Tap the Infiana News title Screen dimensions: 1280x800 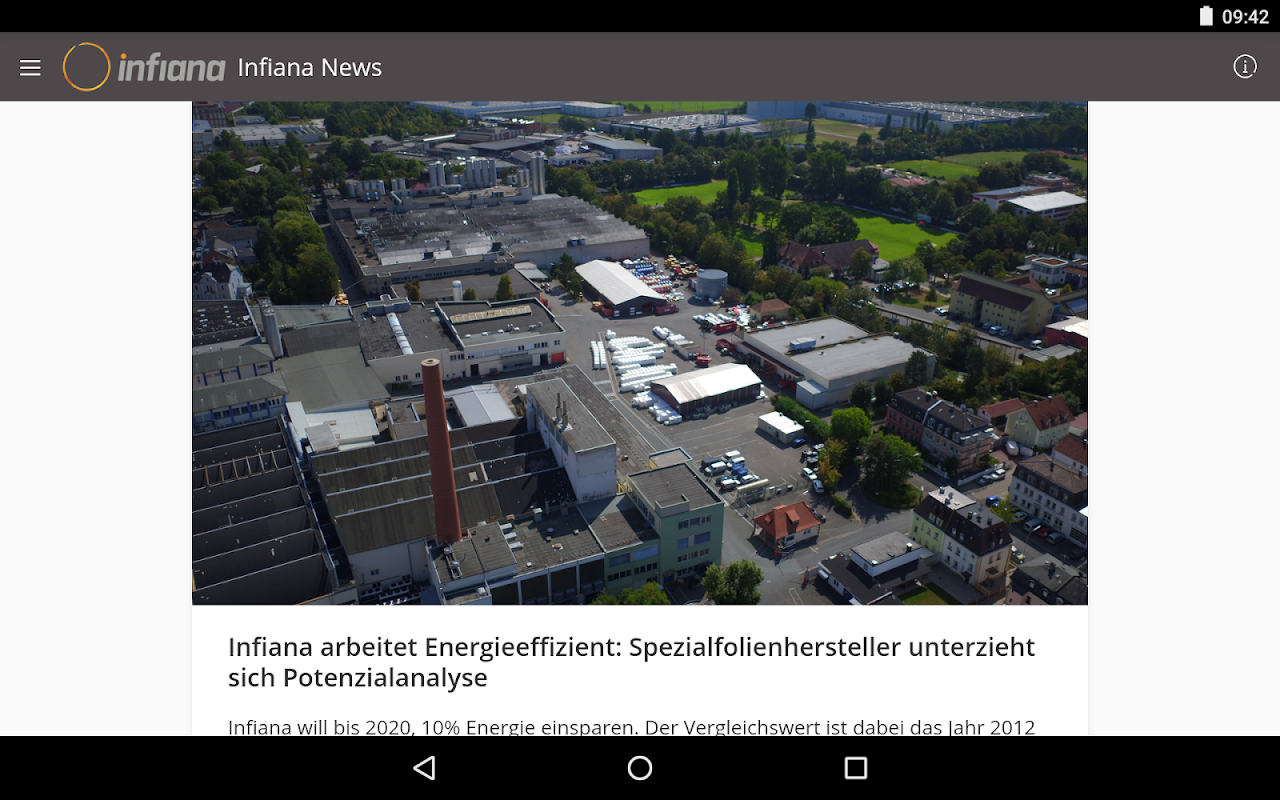click(310, 67)
